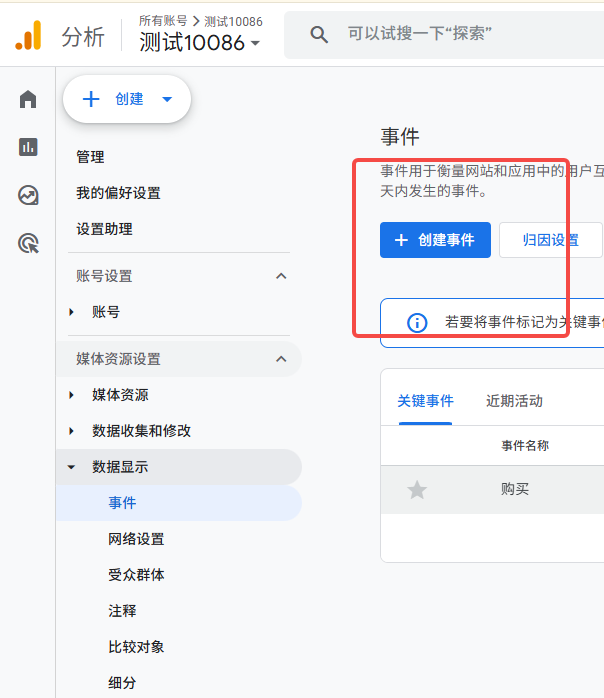Collapse the 账号设置 section
This screenshot has height=698, width=604.
281,276
